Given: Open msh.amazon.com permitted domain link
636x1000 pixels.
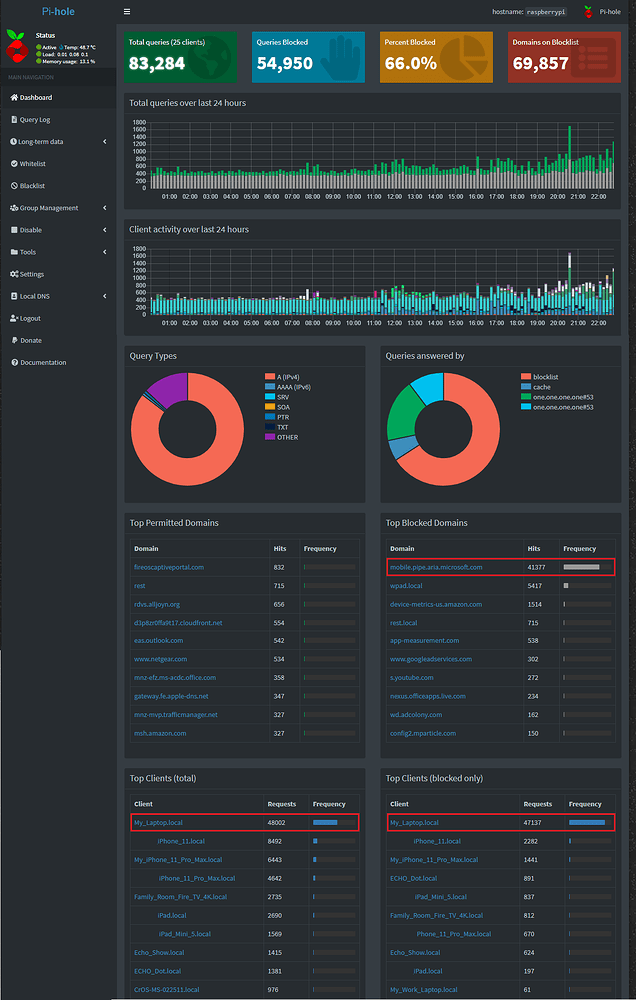Looking at the screenshot, I should click(160, 733).
